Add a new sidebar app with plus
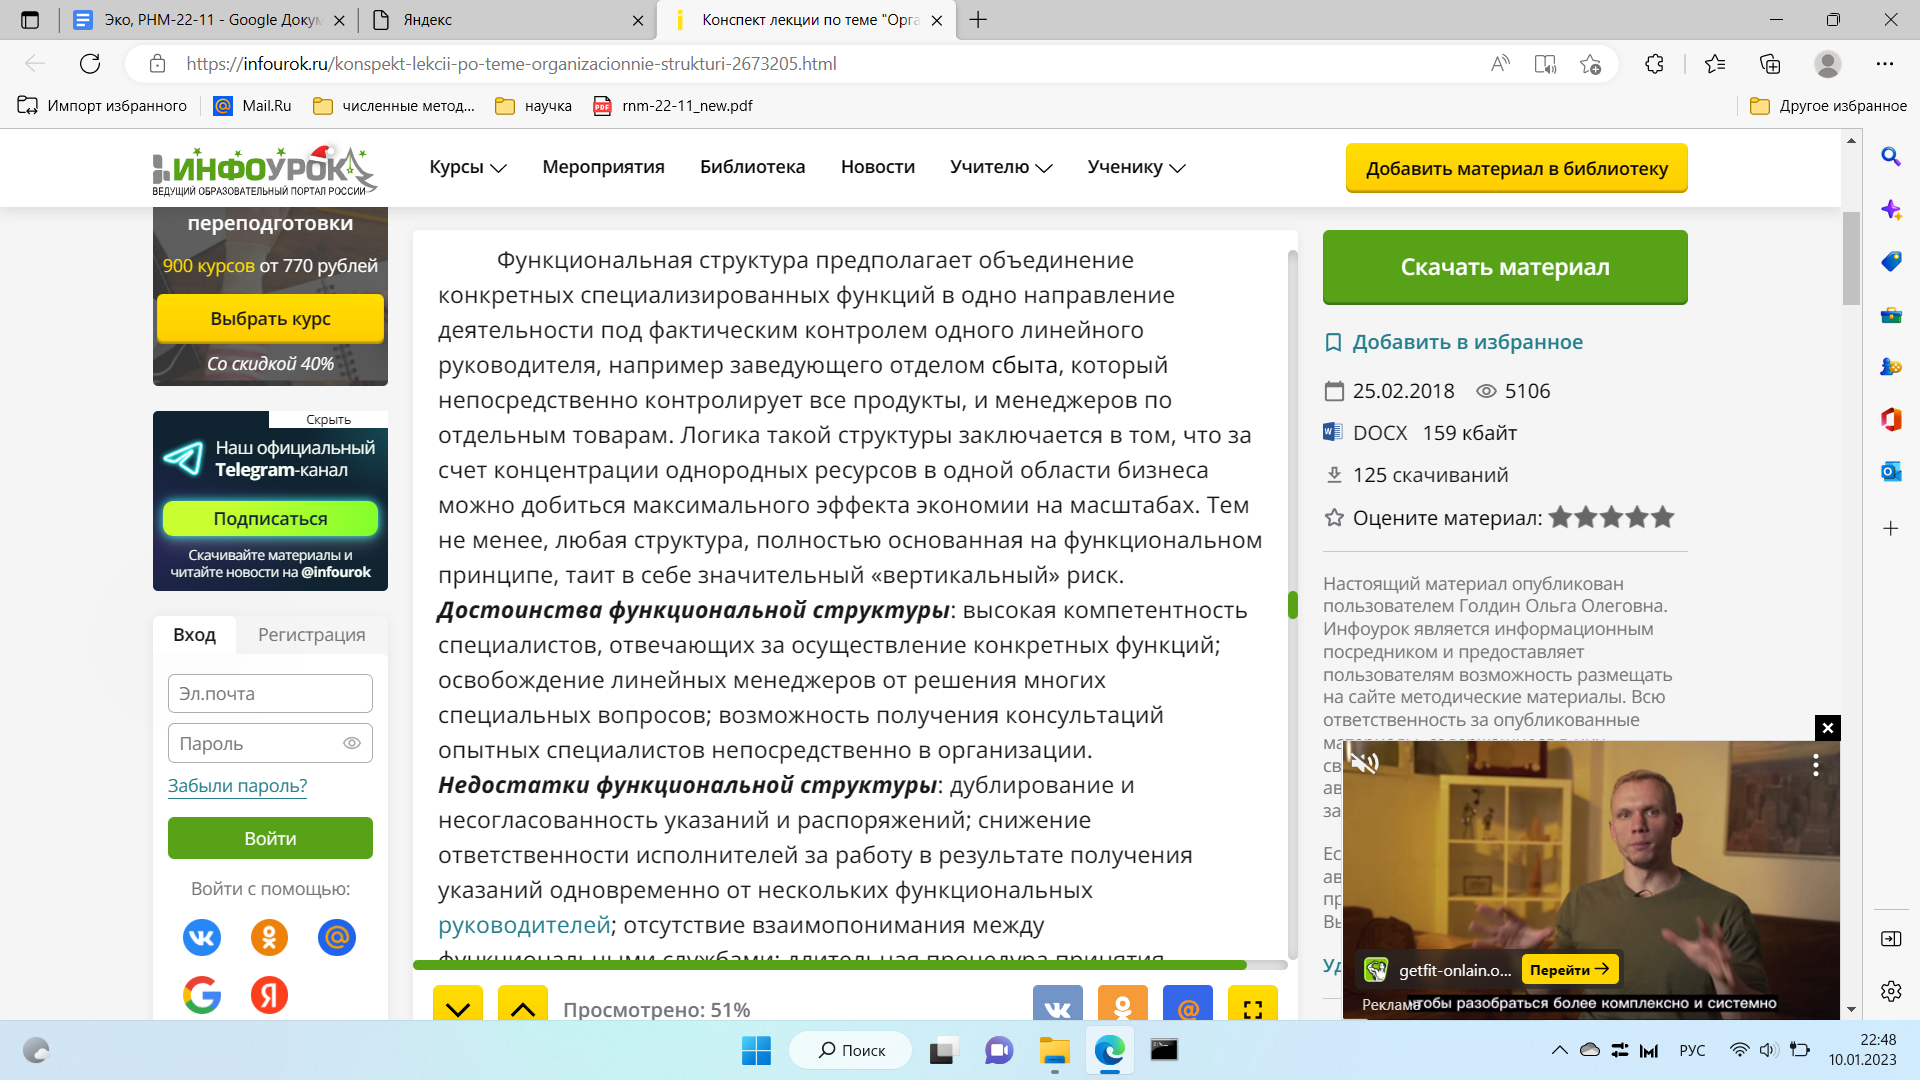The image size is (1920, 1080). tap(1891, 528)
